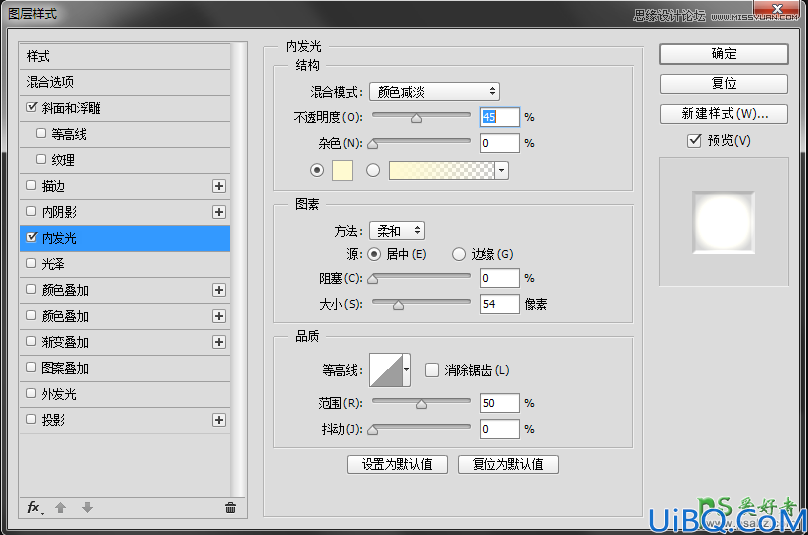Image resolution: width=808 pixels, height=535 pixels.
Task: Focus the 抖动 jitter value field
Action: (499, 429)
